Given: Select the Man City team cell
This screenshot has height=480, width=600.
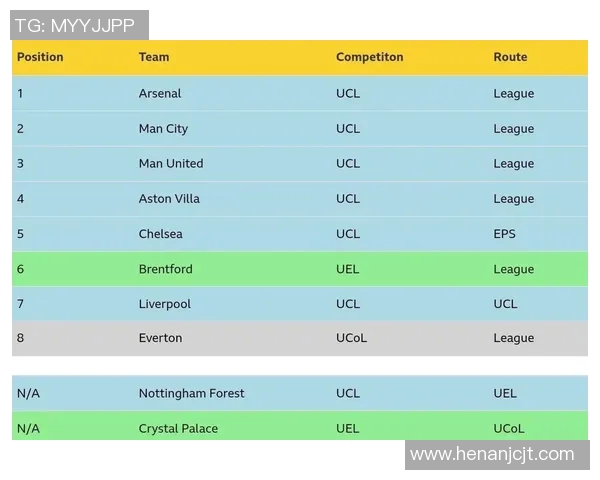Looking at the screenshot, I should click(163, 129).
